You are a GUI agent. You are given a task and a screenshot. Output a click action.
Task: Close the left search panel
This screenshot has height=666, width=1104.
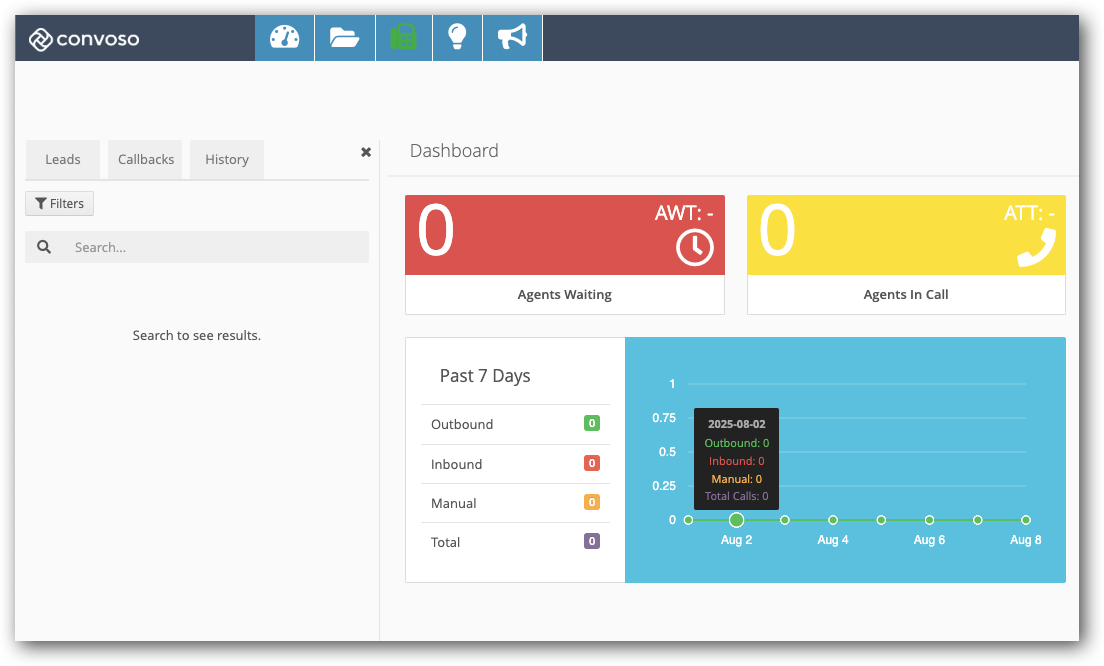click(366, 152)
